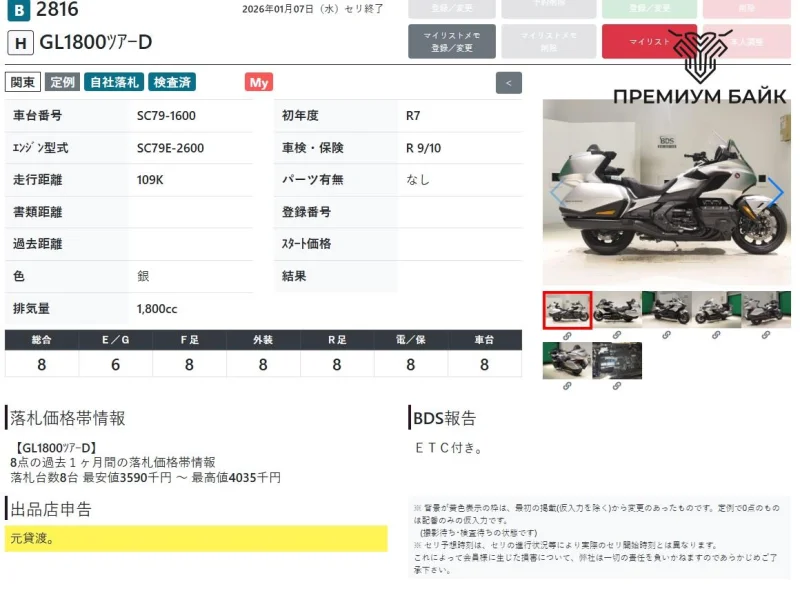Click the 検査済 badge
The image size is (800, 600).
pos(172,82)
